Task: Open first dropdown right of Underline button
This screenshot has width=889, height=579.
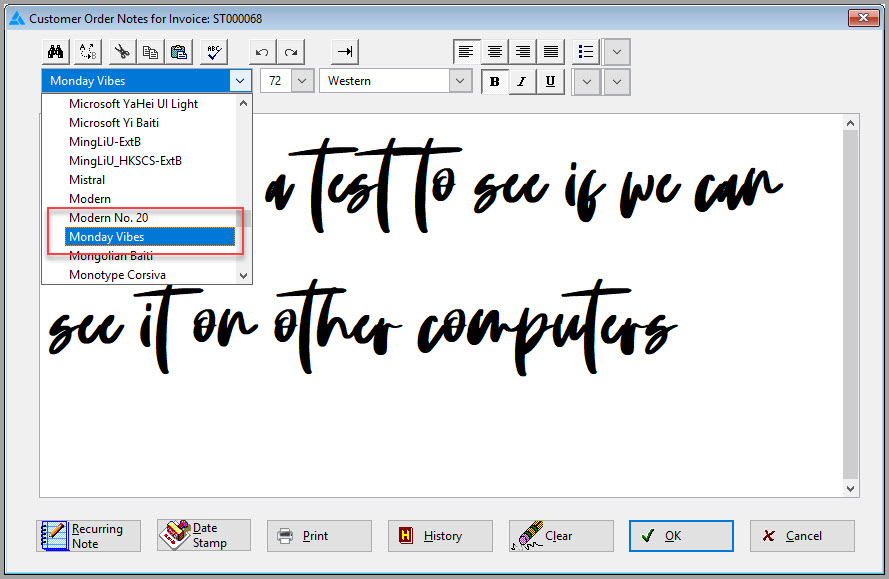Action: (x=587, y=82)
